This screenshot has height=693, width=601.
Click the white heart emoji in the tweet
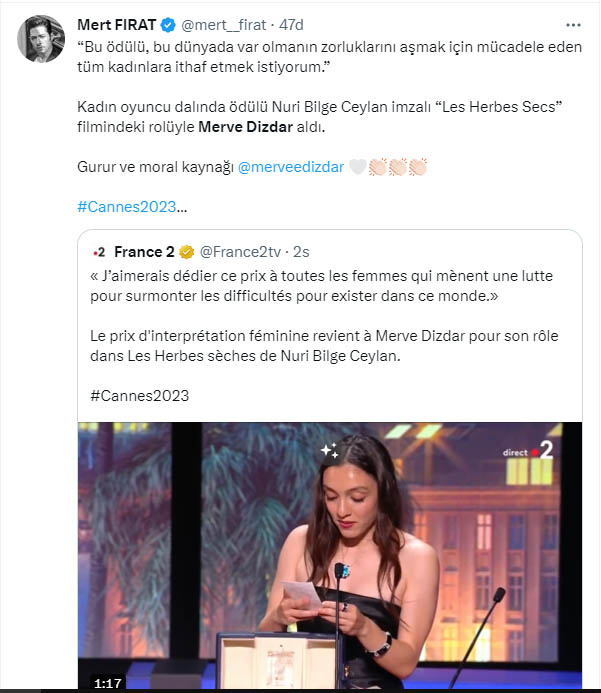(x=356, y=169)
